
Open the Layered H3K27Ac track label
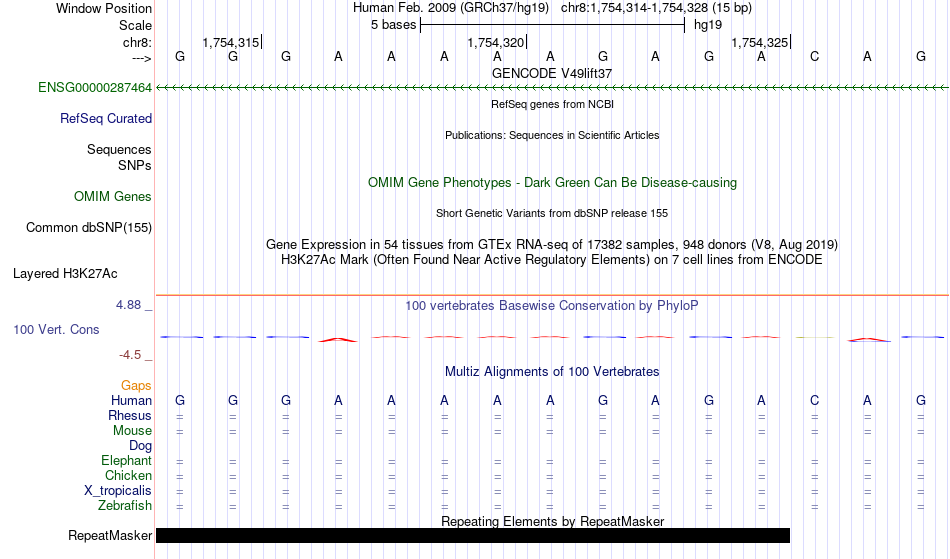click(x=65, y=274)
